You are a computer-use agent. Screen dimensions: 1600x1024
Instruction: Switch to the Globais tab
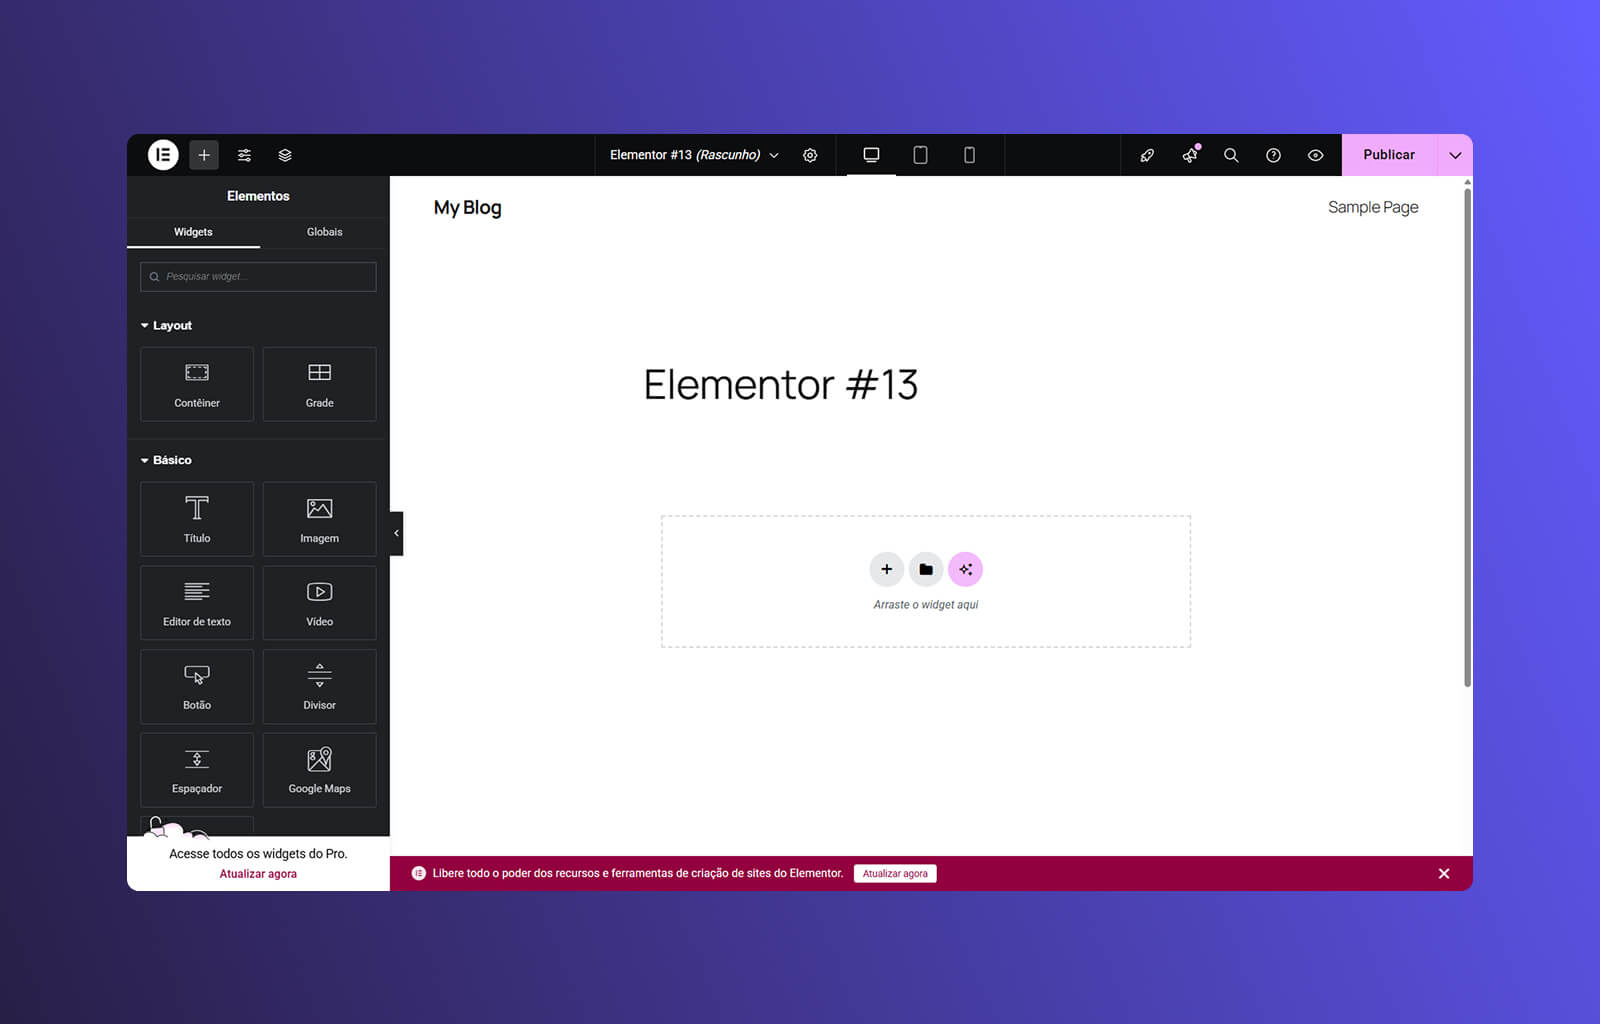coord(324,232)
